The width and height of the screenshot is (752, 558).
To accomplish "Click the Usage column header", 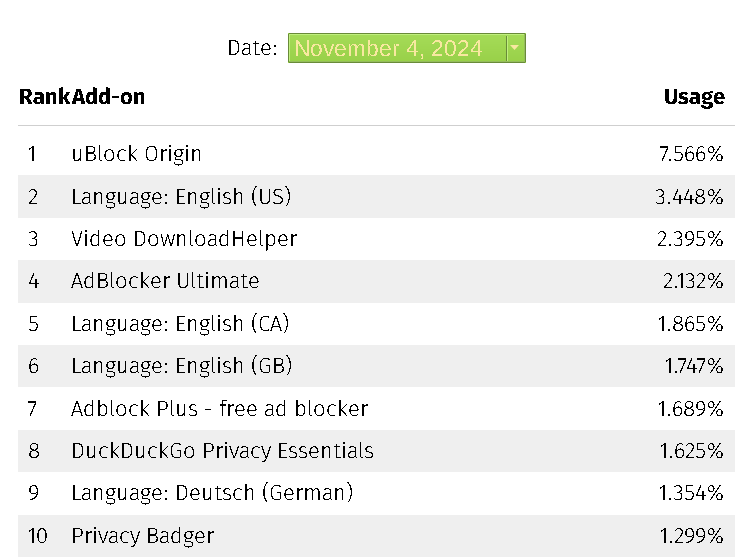I will tap(694, 97).
